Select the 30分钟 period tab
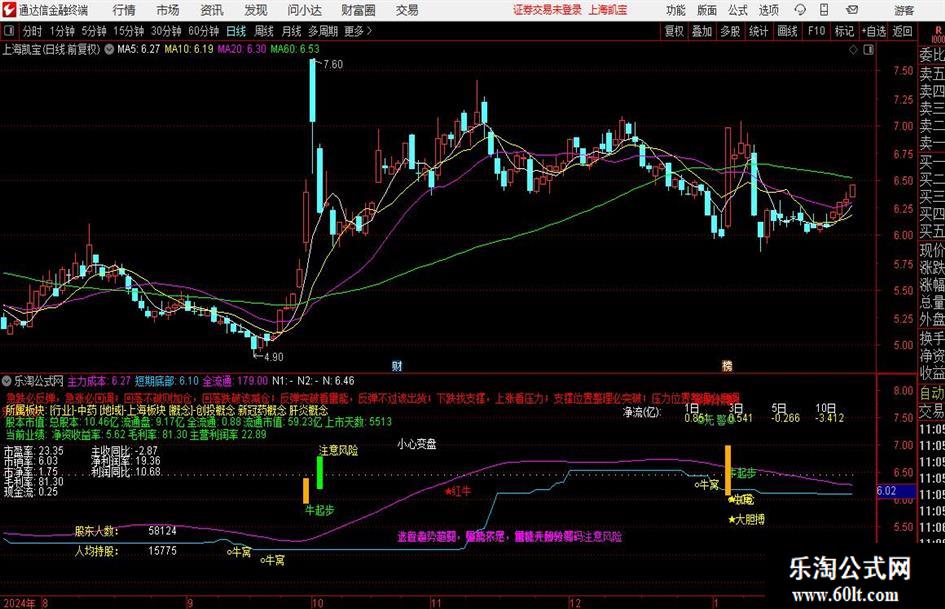Screen dimensions: 945x609 166,31
